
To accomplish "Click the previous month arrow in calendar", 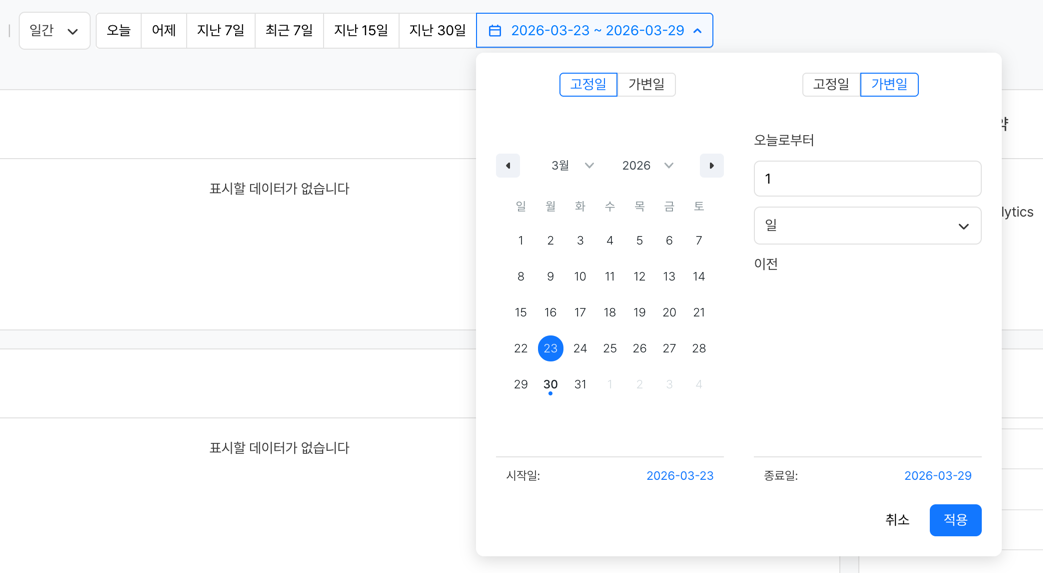I will (x=508, y=166).
